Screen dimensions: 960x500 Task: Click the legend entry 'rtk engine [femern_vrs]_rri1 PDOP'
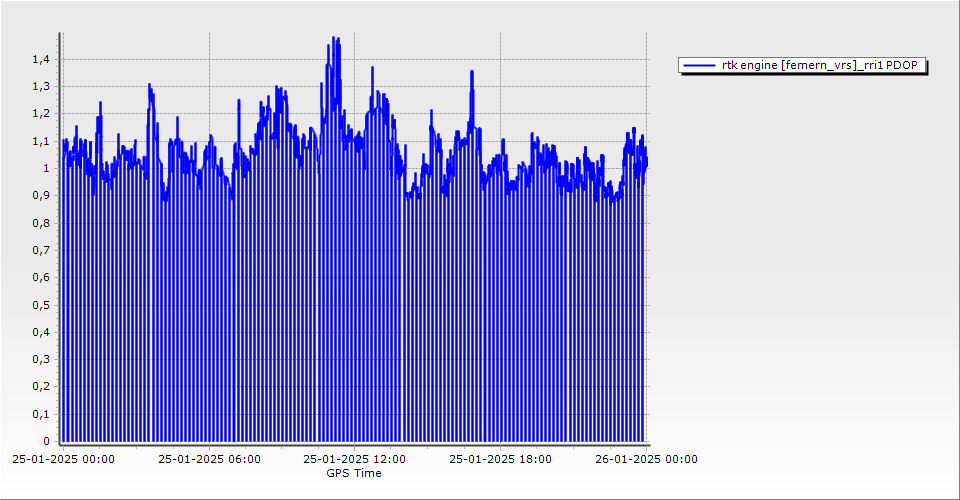823,65
